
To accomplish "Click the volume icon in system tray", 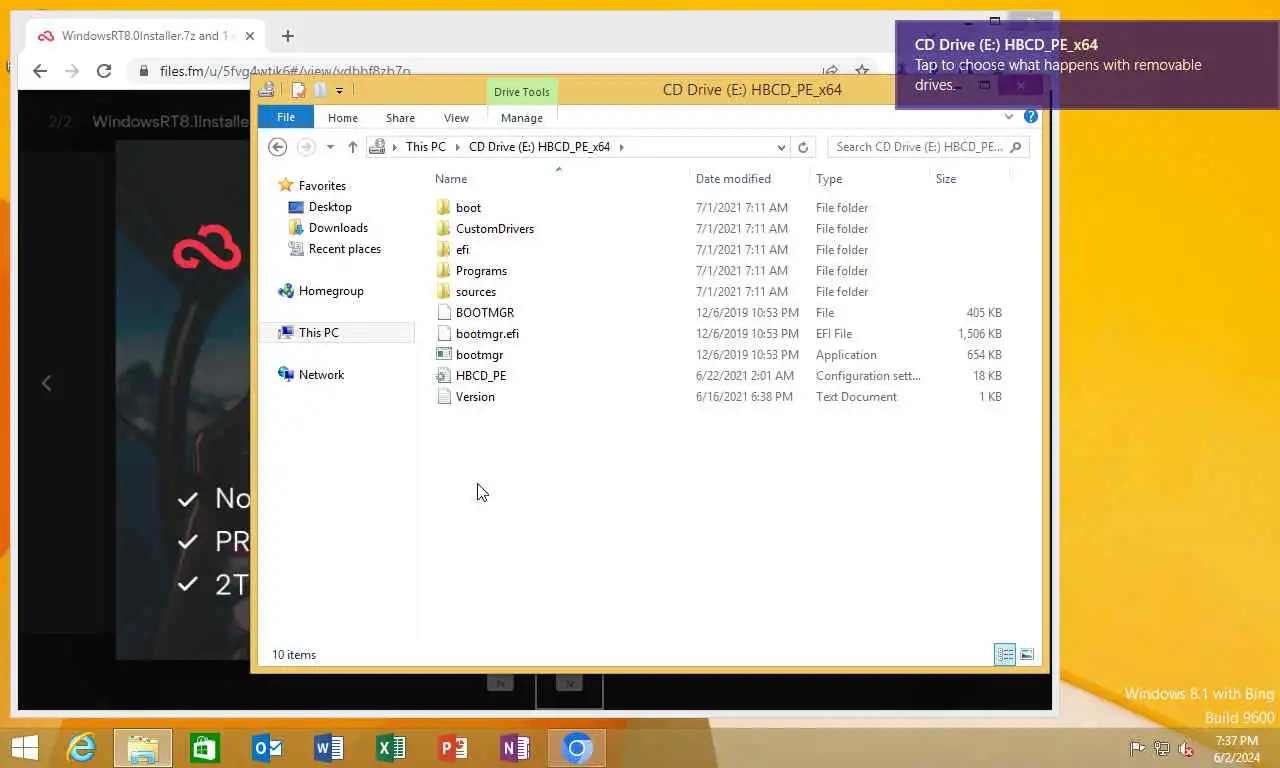I will point(1186,748).
